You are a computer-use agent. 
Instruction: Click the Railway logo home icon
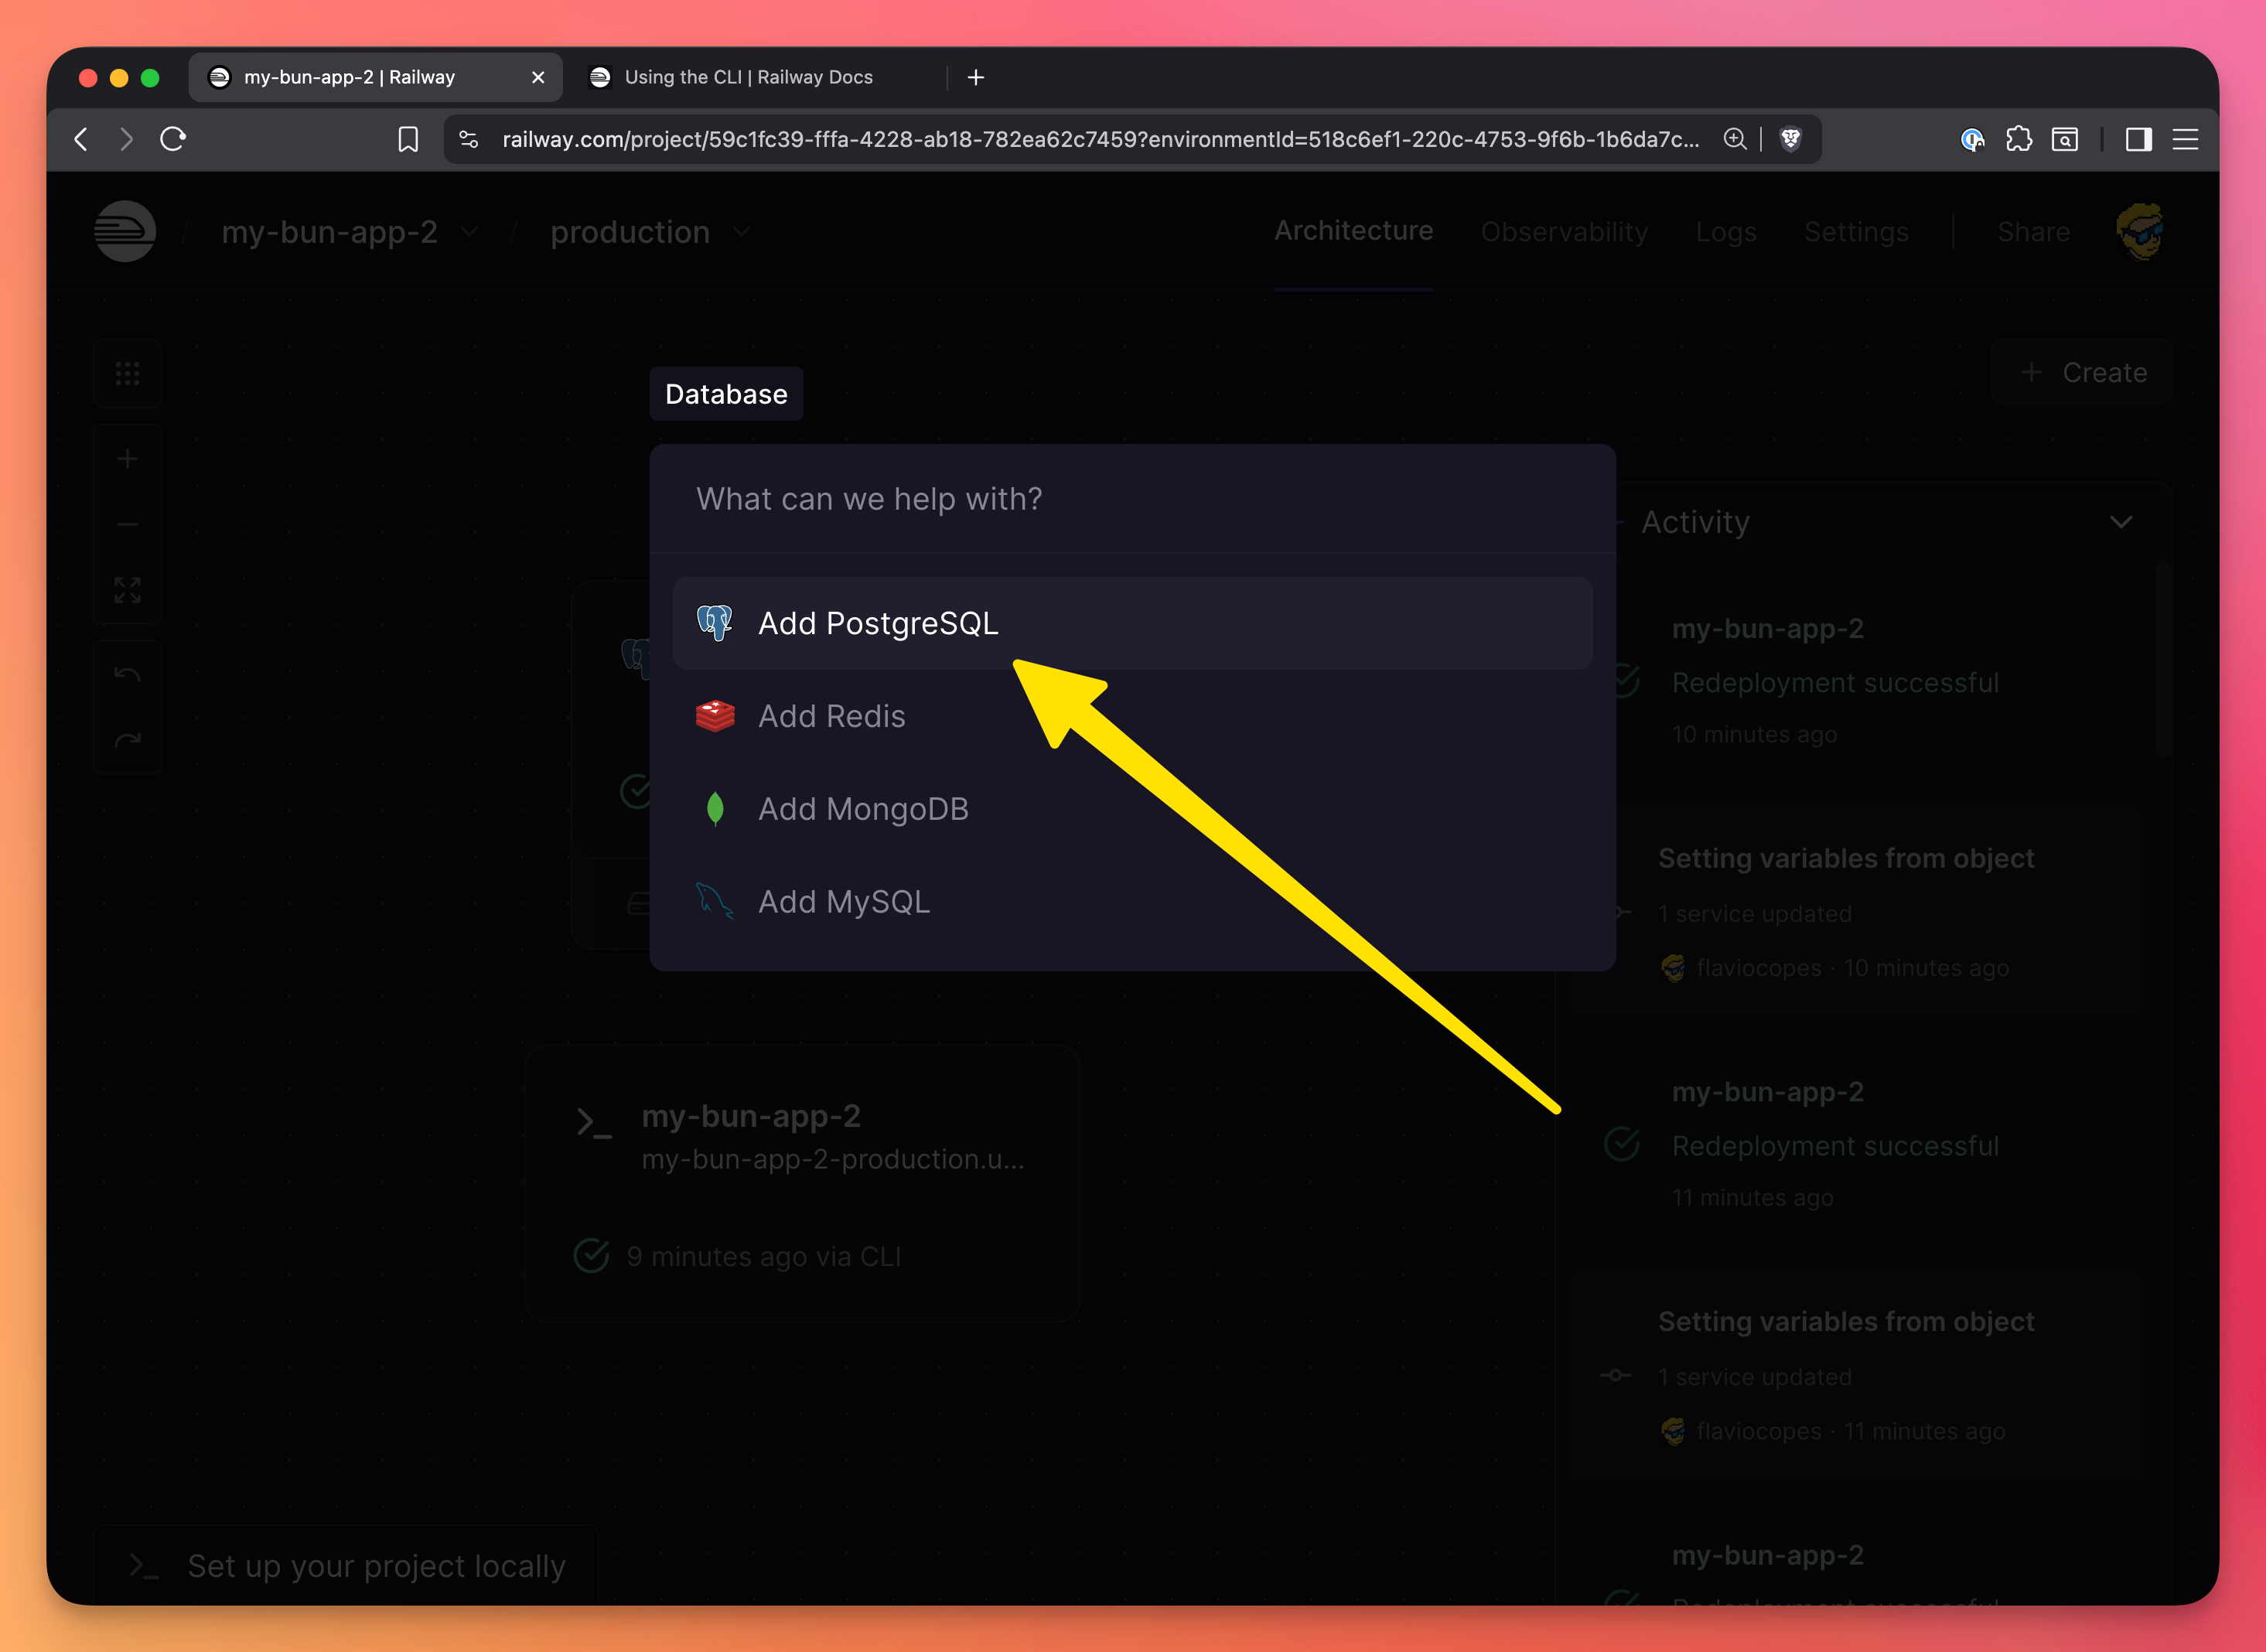tap(125, 232)
